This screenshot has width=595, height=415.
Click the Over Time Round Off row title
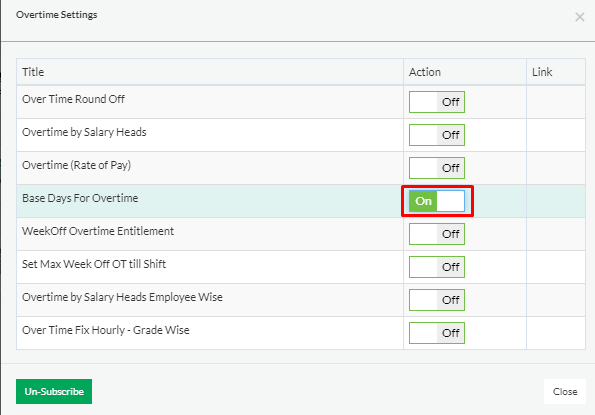[x=73, y=99]
